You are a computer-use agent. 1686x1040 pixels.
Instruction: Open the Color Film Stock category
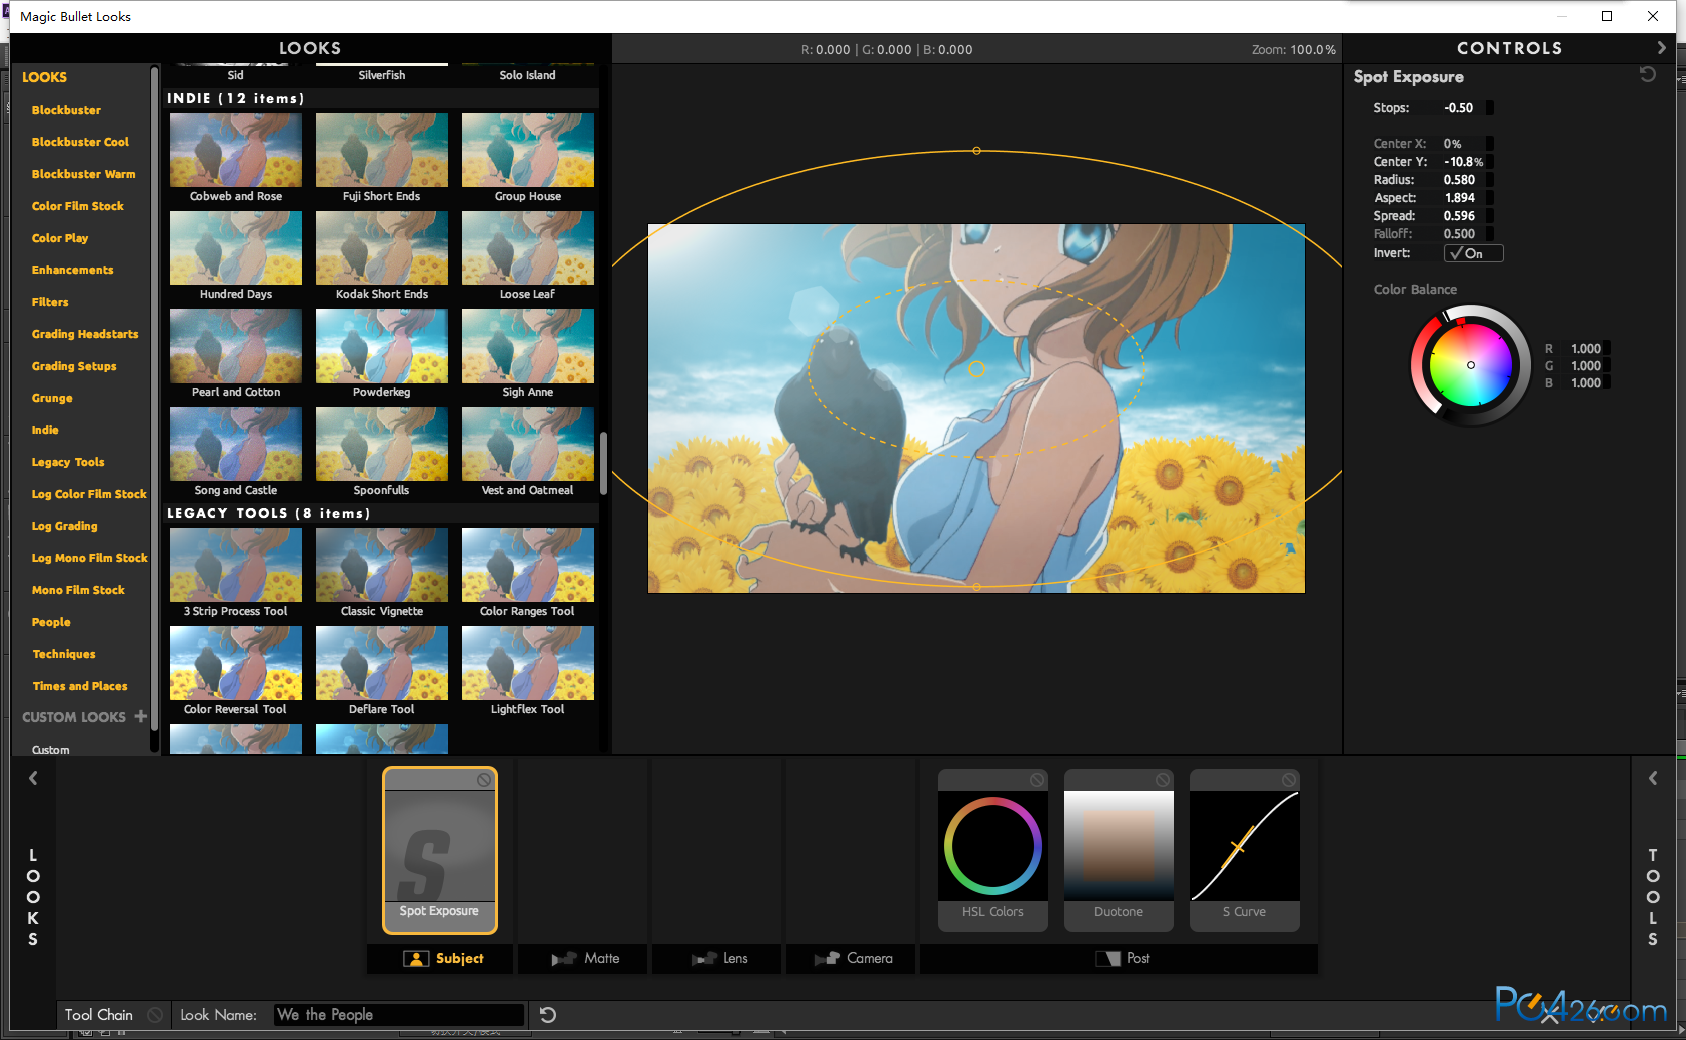click(78, 206)
